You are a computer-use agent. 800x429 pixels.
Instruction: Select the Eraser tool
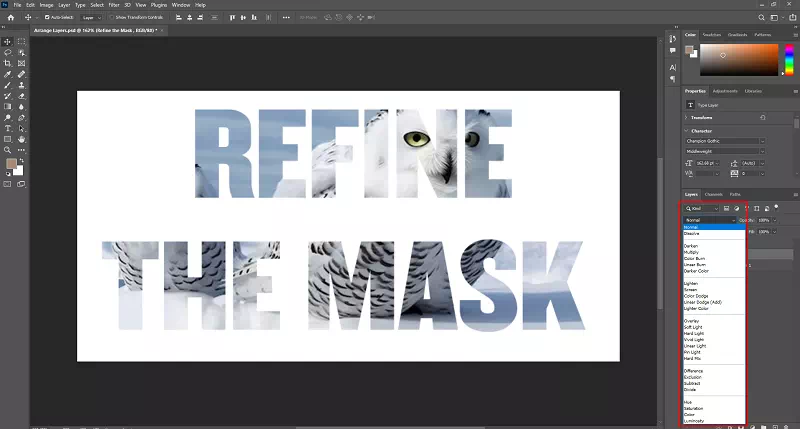pyautogui.click(x=21, y=96)
